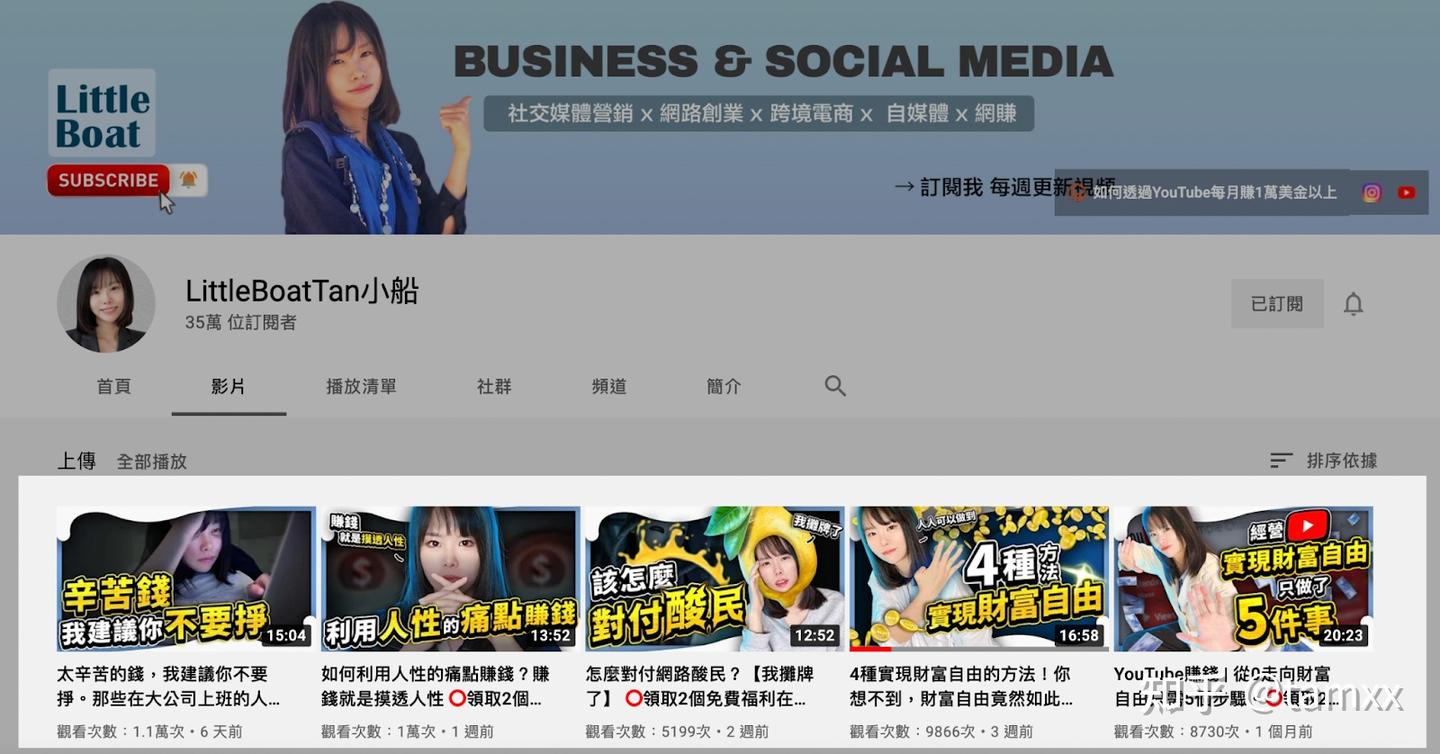Open channel search with the magnifier icon
This screenshot has height=754, width=1440.
(x=835, y=386)
